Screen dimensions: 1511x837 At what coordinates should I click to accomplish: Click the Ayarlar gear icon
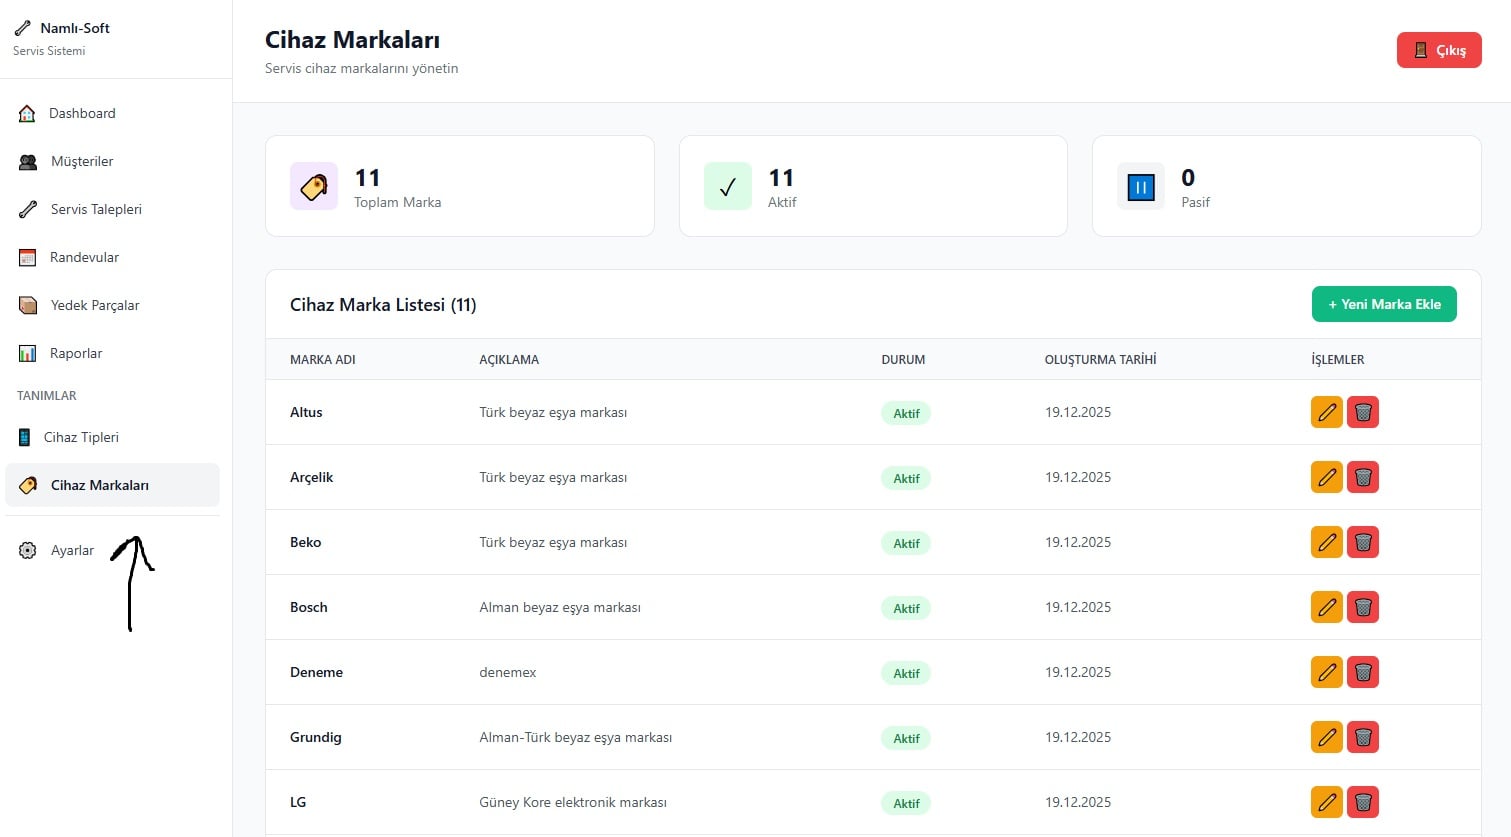(28, 550)
